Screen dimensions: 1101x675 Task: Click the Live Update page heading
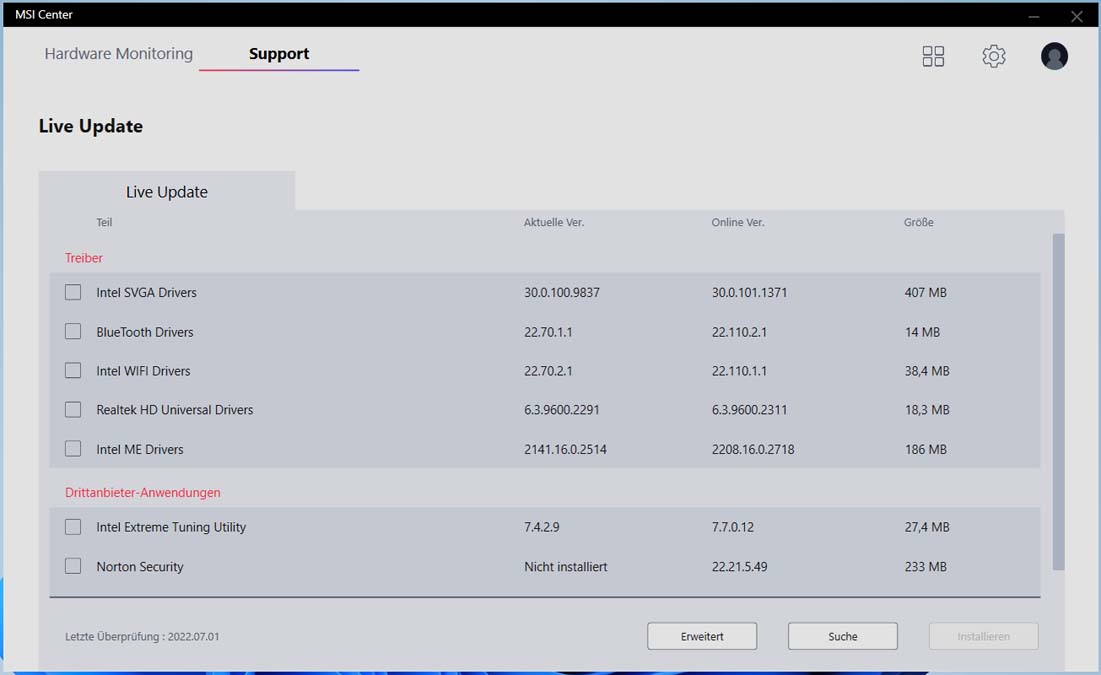pos(91,126)
